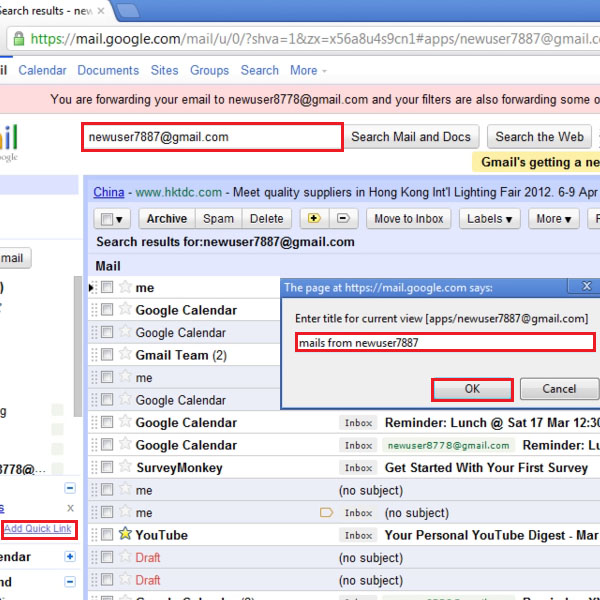This screenshot has width=600, height=600.
Task: Open the More actions dropdown
Action: (x=553, y=218)
